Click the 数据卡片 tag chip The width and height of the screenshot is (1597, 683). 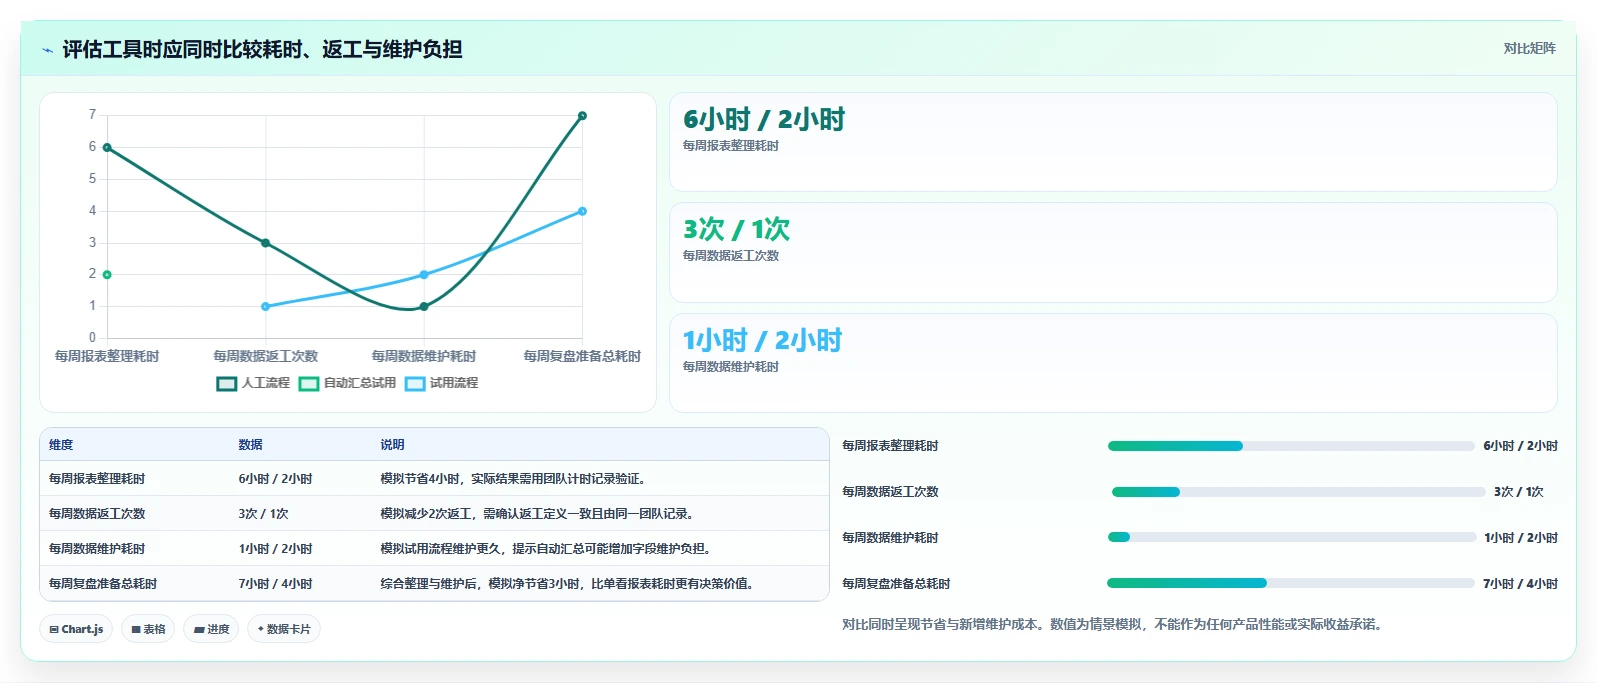[284, 629]
